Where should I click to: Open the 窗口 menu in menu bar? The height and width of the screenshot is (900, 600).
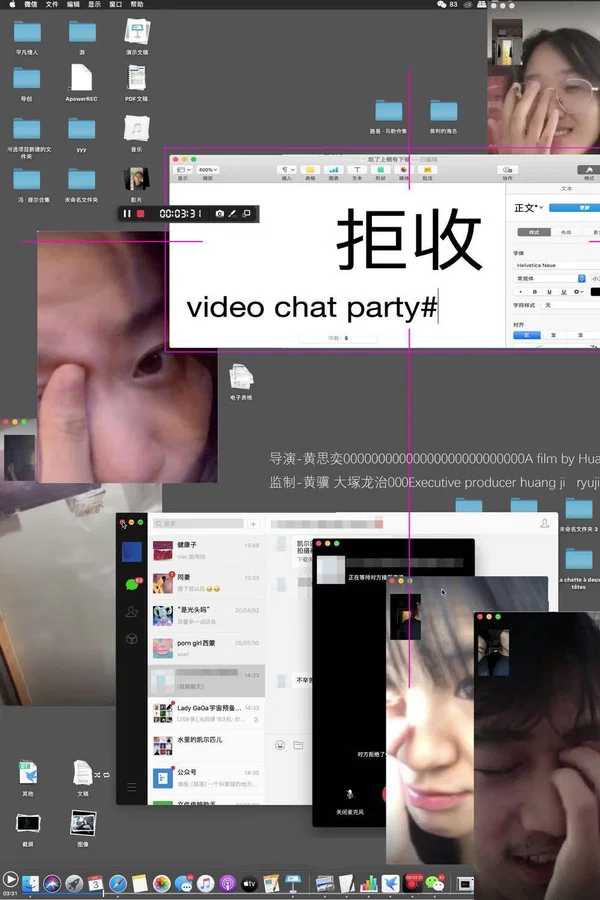[x=115, y=4]
